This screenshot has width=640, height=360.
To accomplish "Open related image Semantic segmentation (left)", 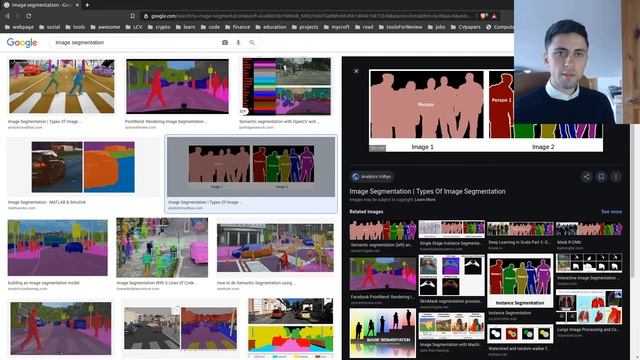I will pyautogui.click(x=383, y=231).
